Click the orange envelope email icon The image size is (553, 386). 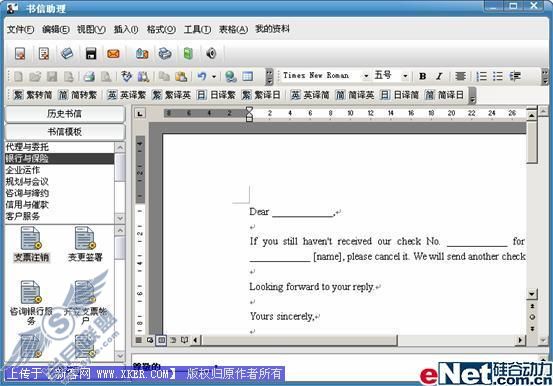(113, 54)
